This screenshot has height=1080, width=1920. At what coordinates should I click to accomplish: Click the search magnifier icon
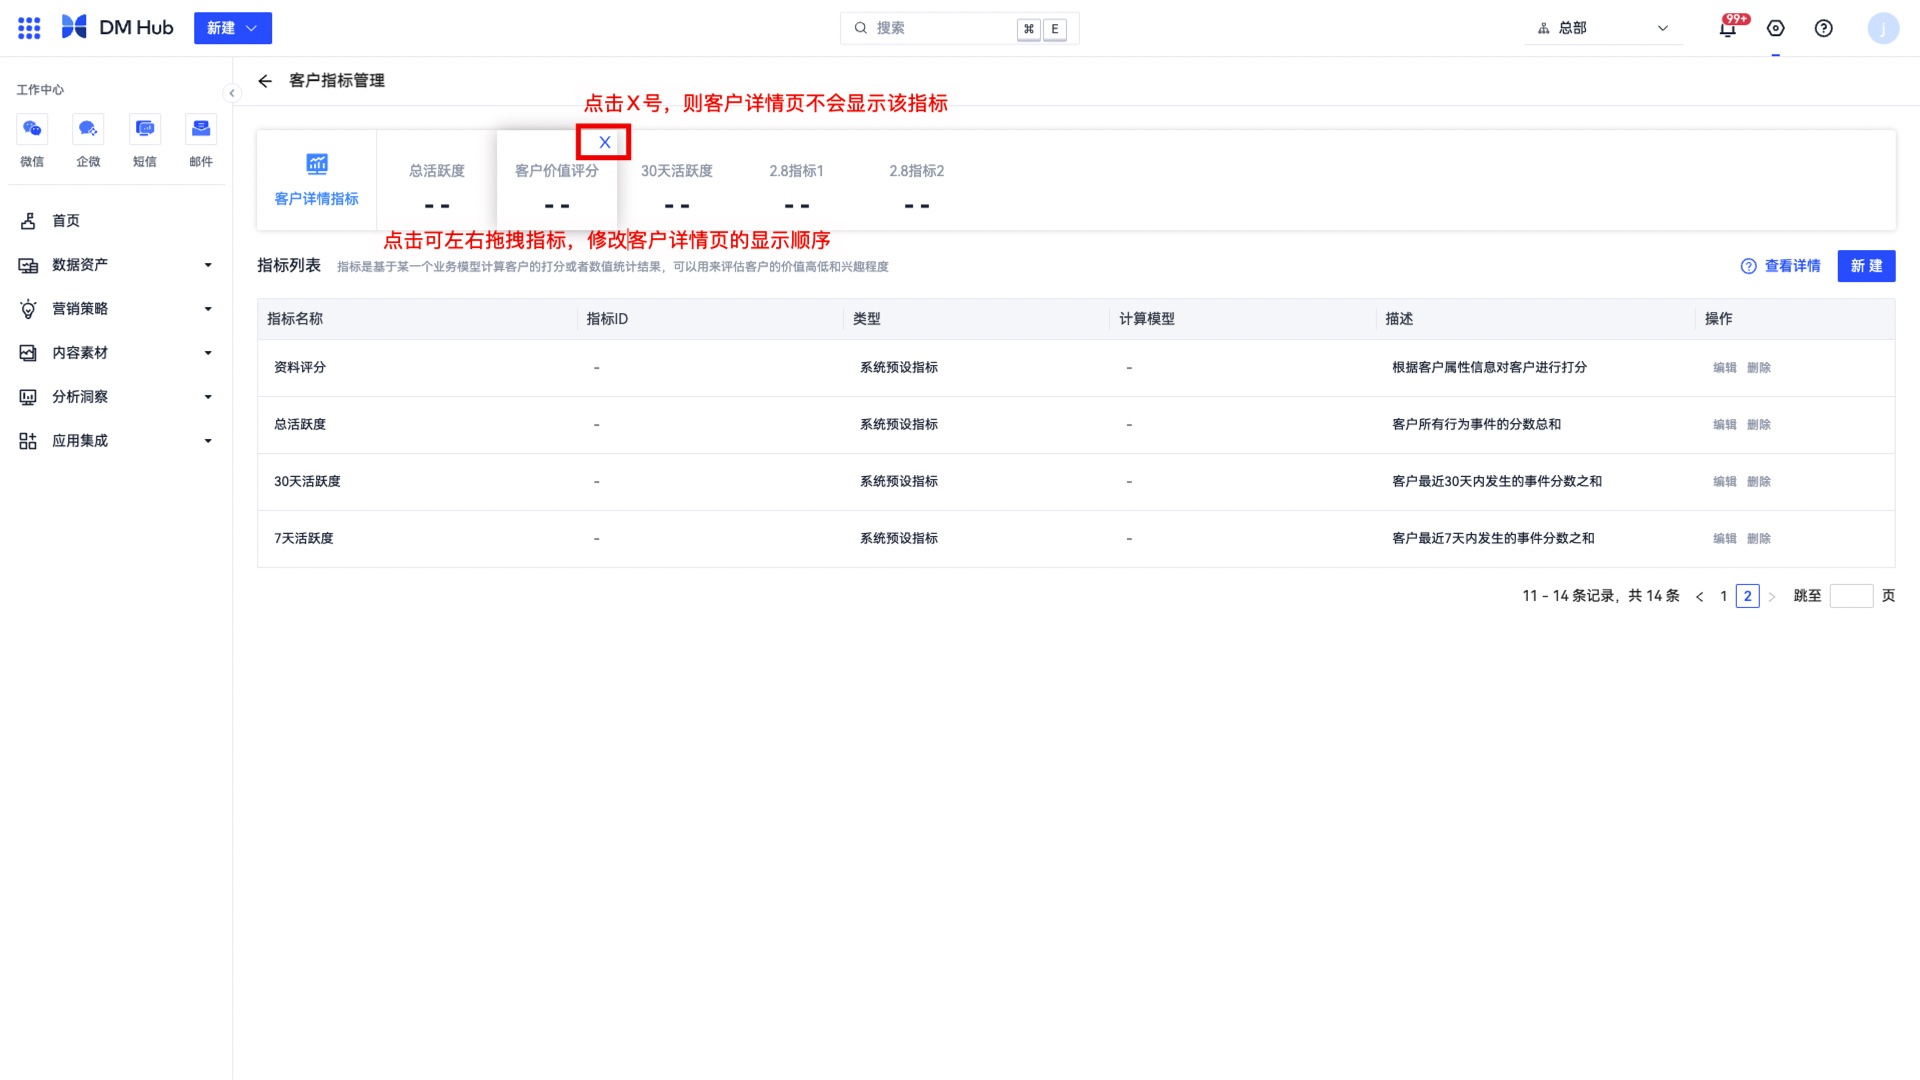[x=860, y=28]
